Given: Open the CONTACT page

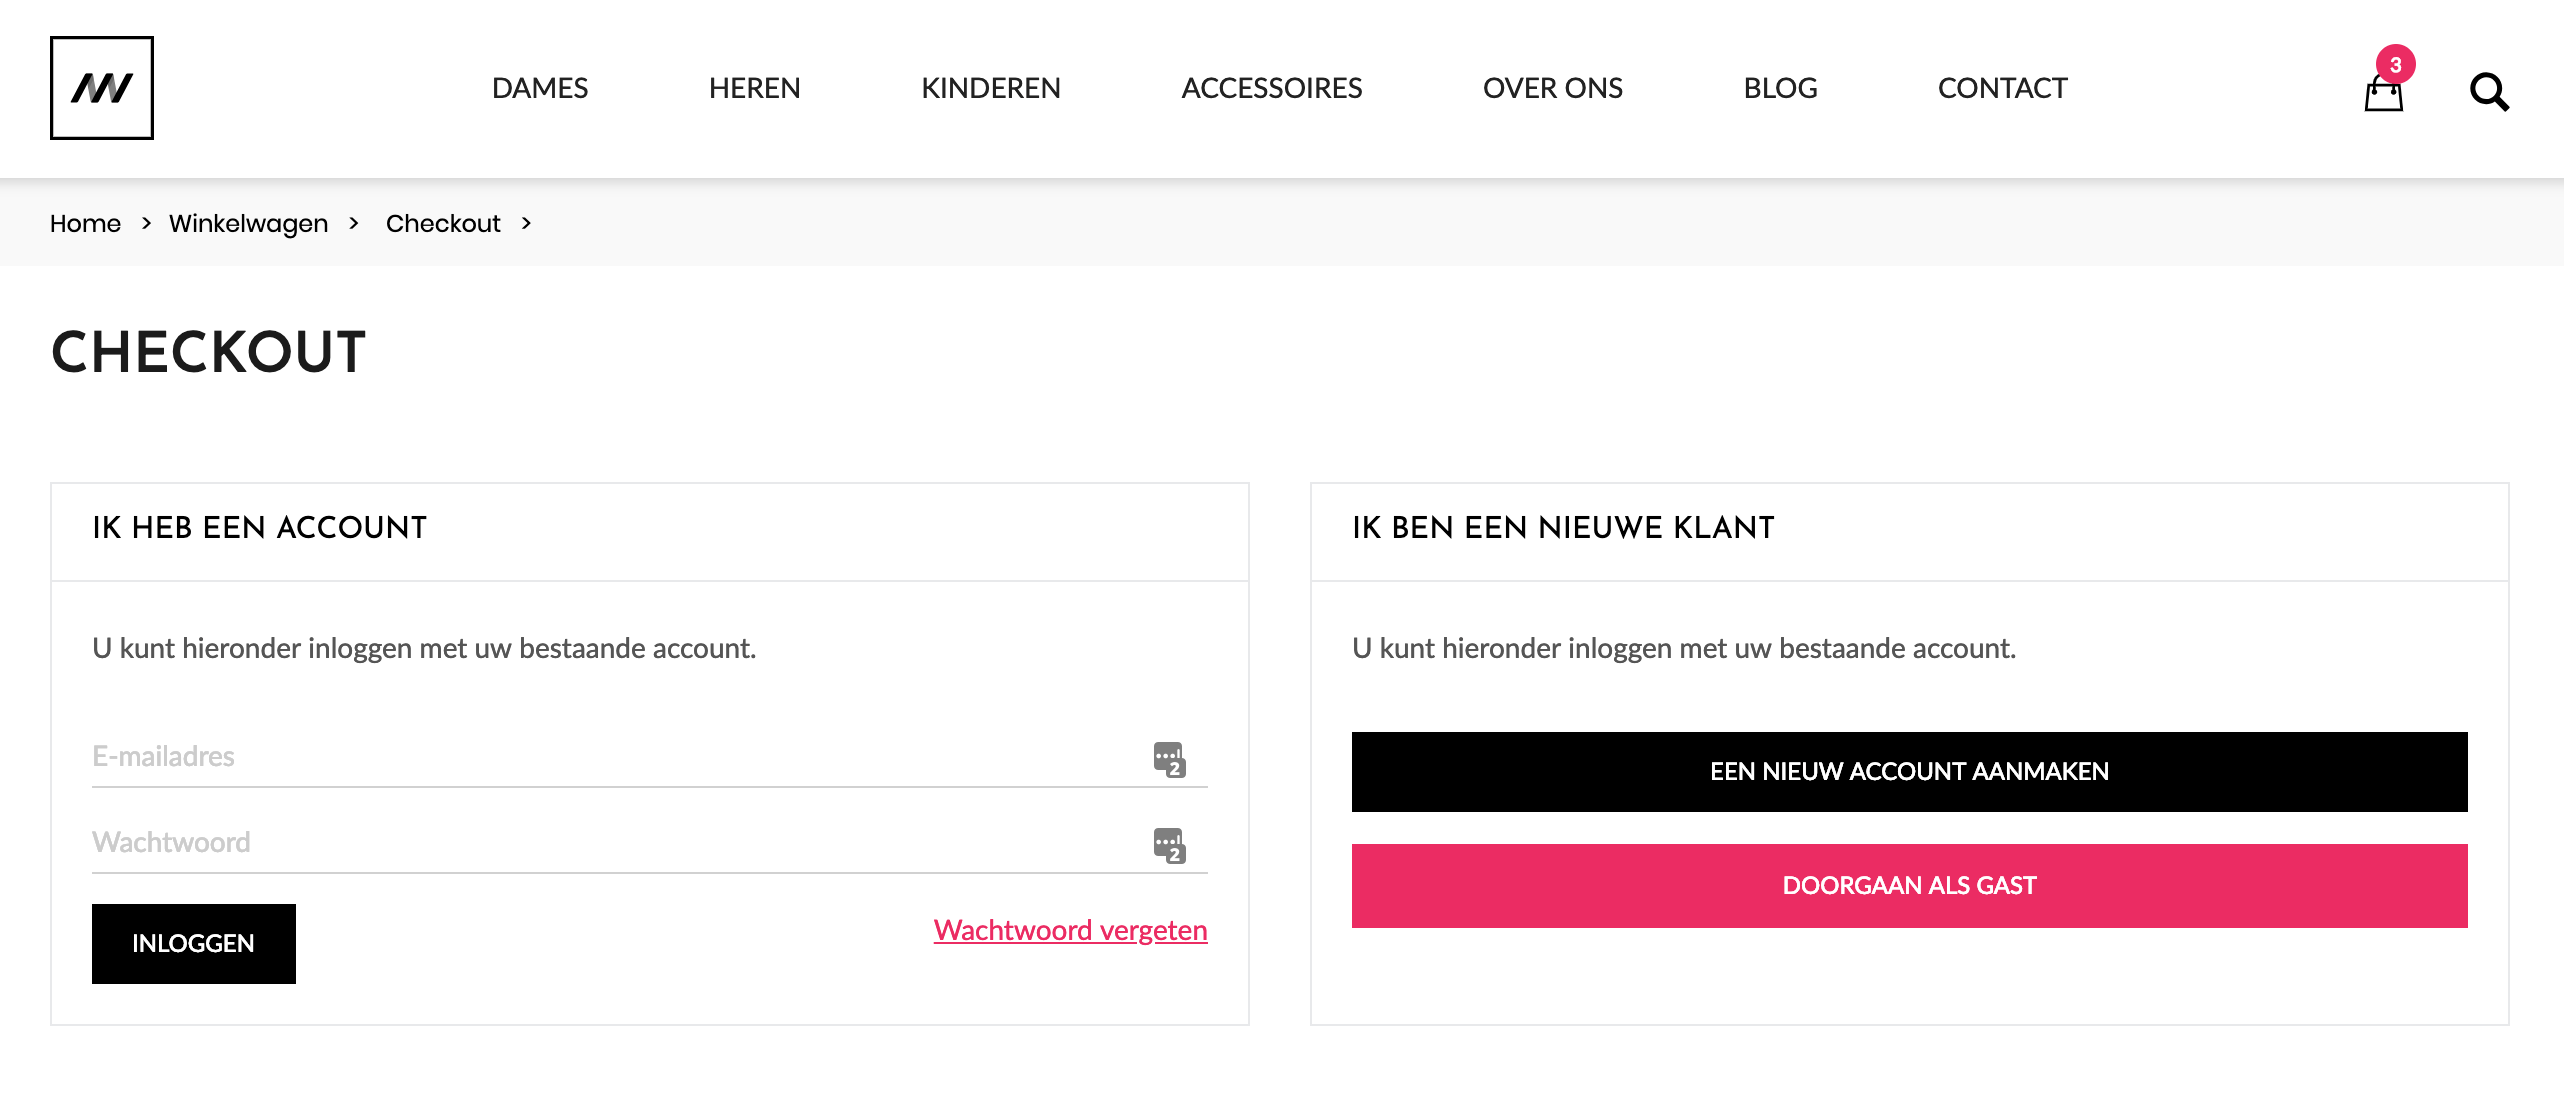Looking at the screenshot, I should point(2003,88).
